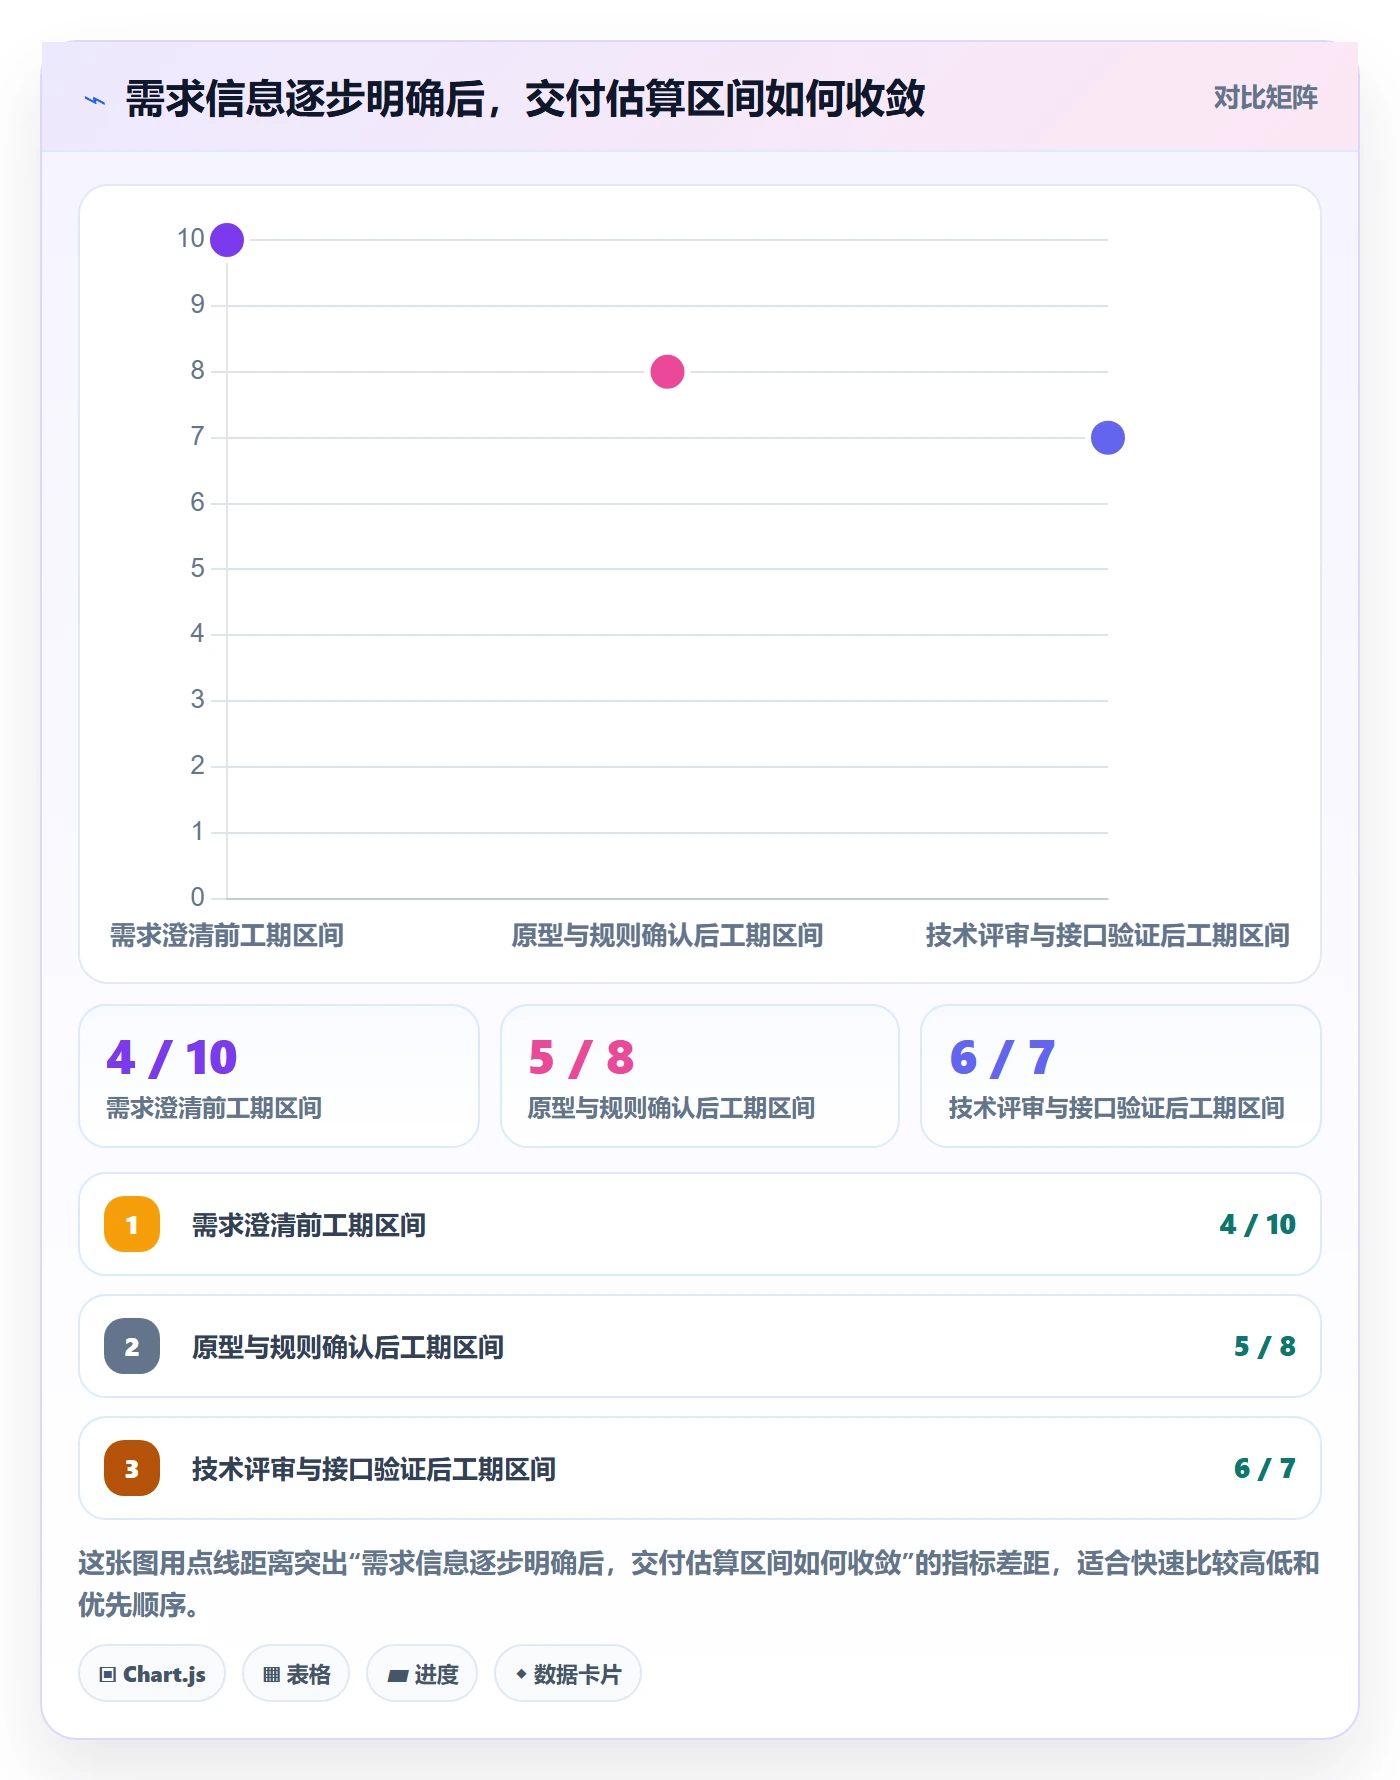1400x1780 pixels.
Task: Click the Chart.js tag
Action: click(152, 1673)
